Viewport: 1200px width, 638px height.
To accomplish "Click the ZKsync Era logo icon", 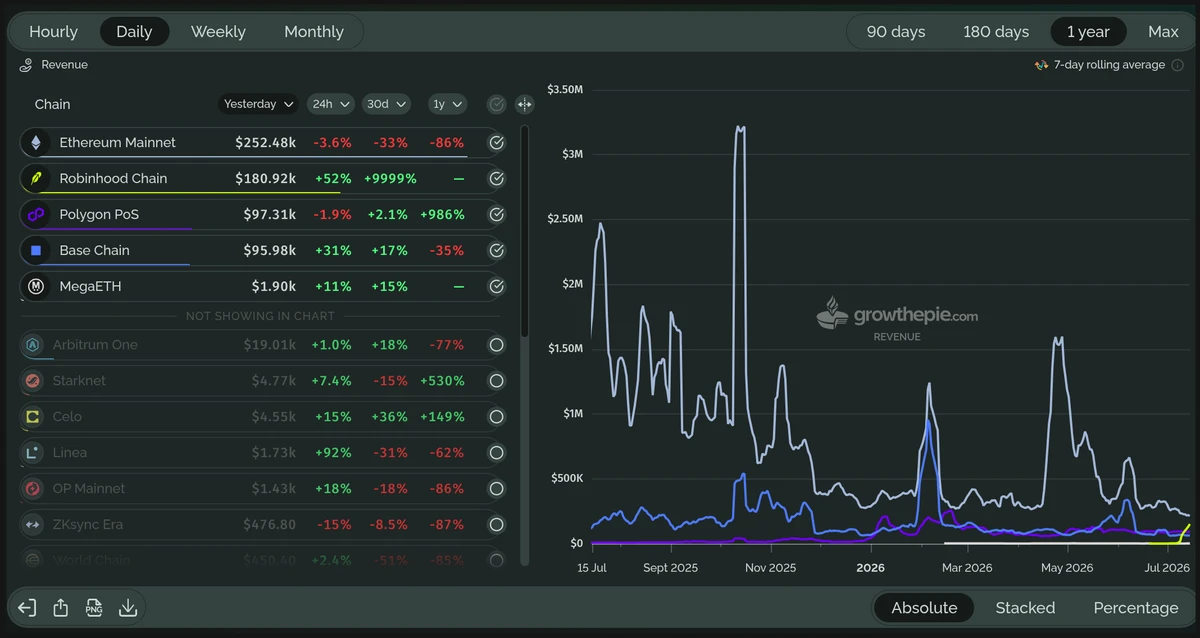I will [x=33, y=525].
